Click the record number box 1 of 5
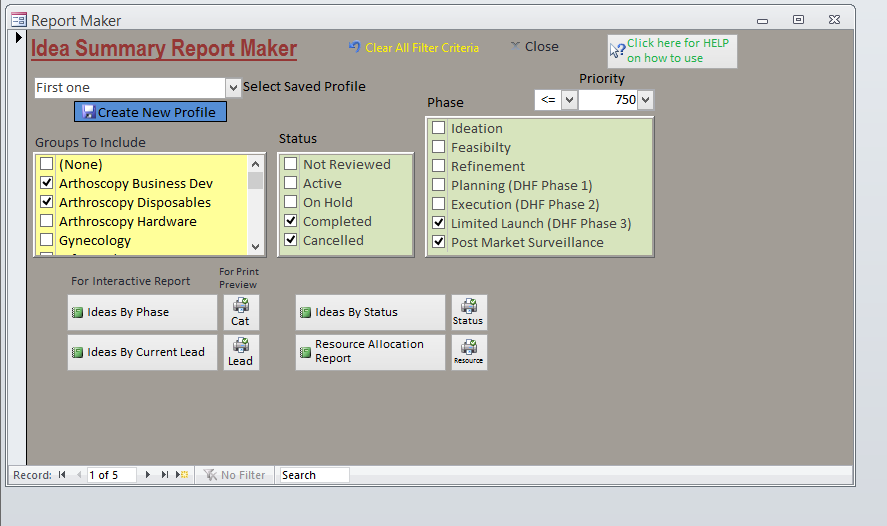Viewport: 887px width, 526px height. 111,475
